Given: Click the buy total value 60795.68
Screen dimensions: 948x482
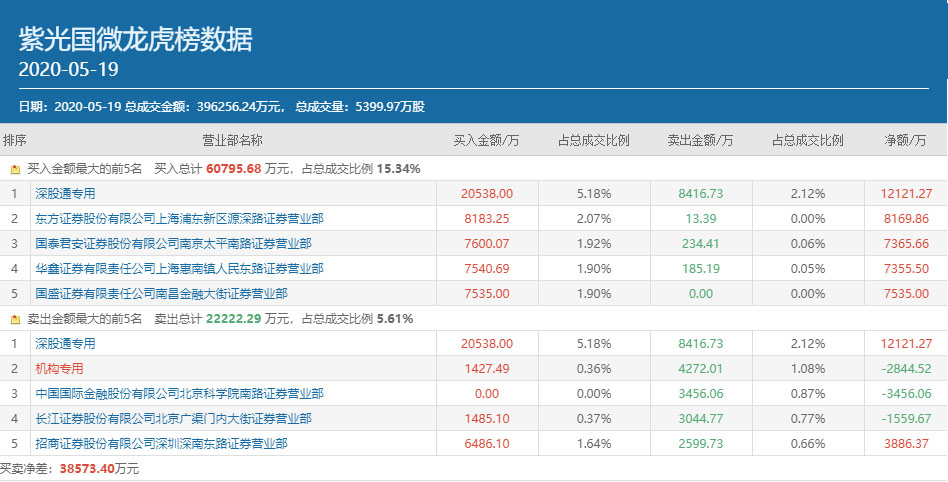Looking at the screenshot, I should (233, 168).
